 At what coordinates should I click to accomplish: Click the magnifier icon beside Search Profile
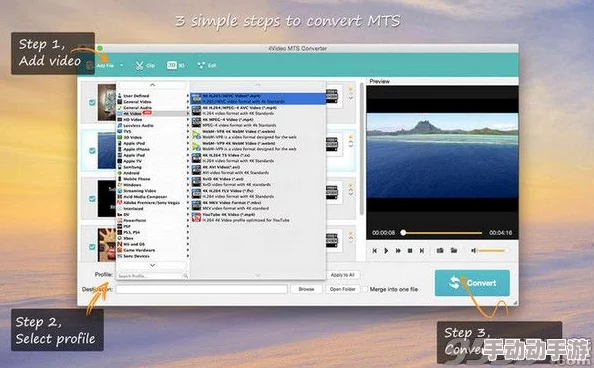[x=185, y=276]
